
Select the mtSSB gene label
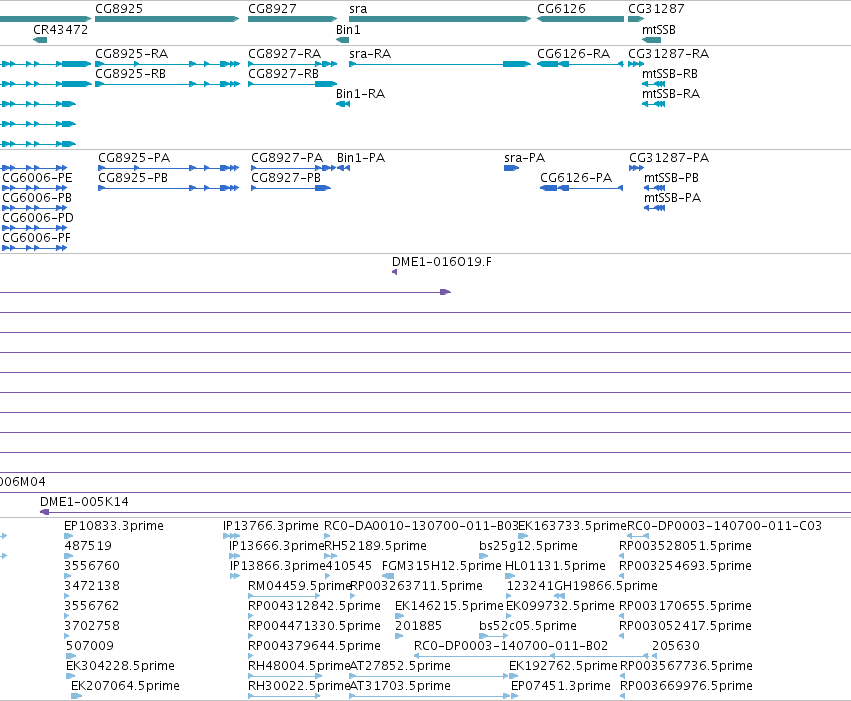tap(659, 30)
